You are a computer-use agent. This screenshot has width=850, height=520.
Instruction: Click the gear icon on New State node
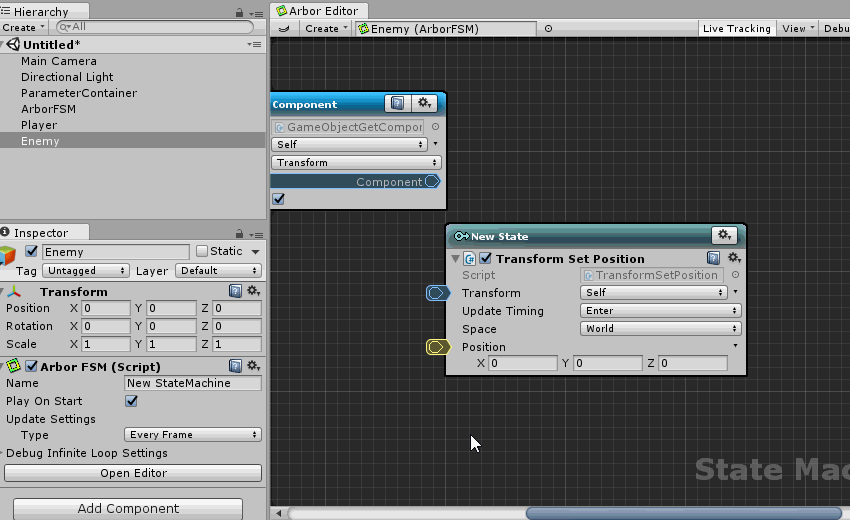(724, 235)
